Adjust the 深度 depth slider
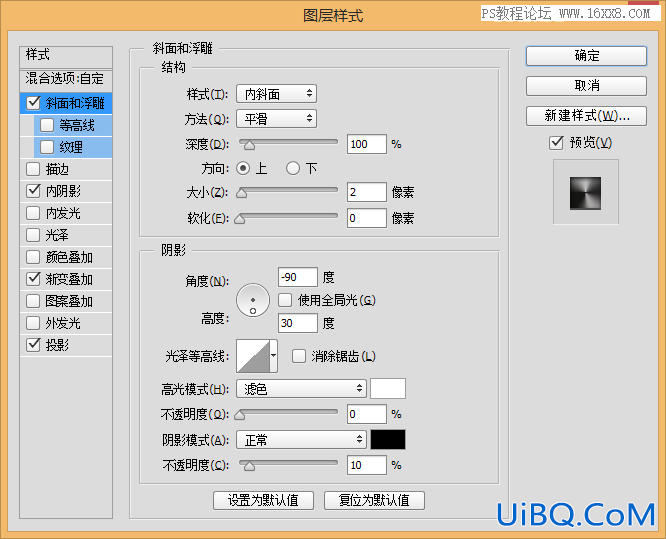666x539 pixels. (249, 145)
